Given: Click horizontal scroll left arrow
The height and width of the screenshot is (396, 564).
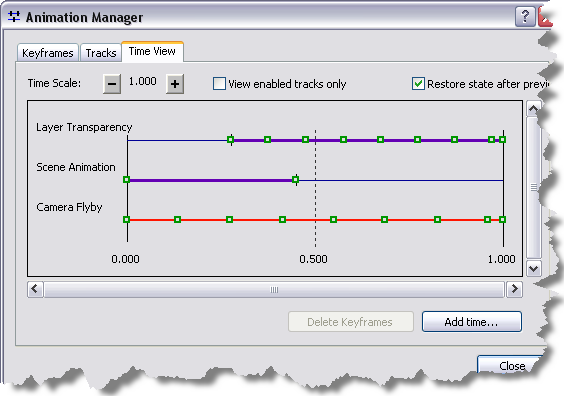Looking at the screenshot, I should [35, 289].
